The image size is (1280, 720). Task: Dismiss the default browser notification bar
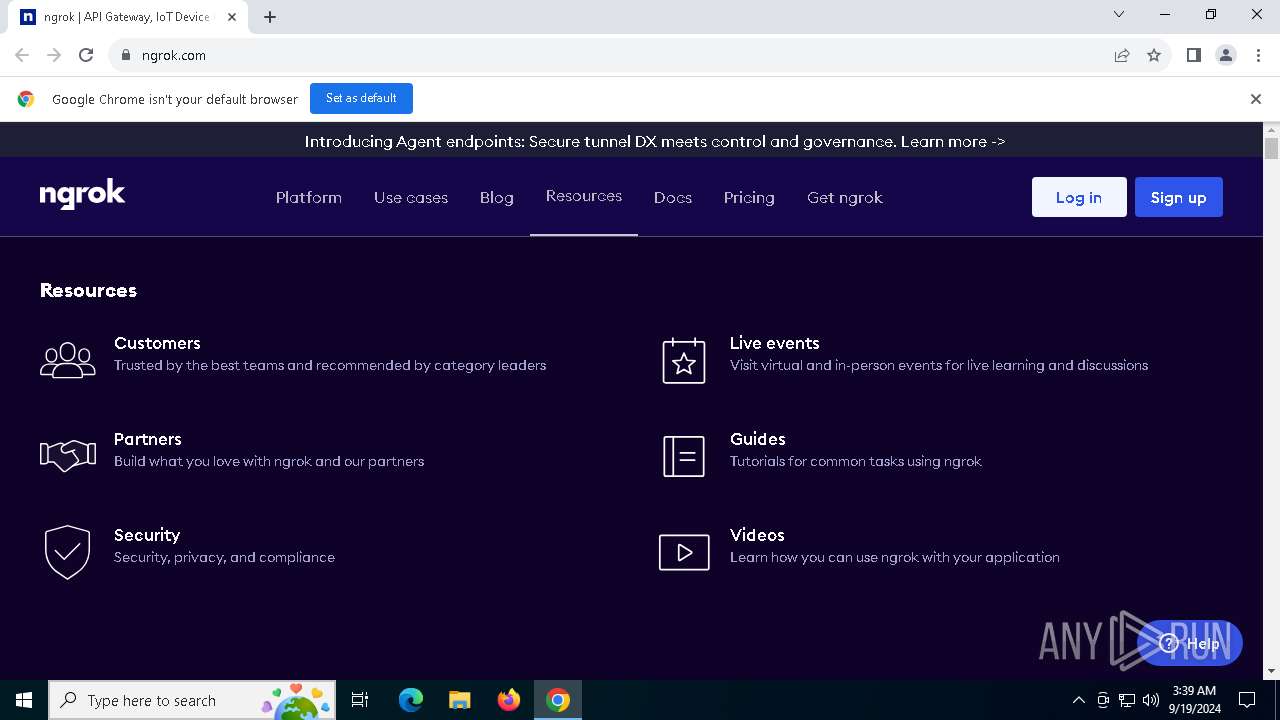(x=1256, y=99)
